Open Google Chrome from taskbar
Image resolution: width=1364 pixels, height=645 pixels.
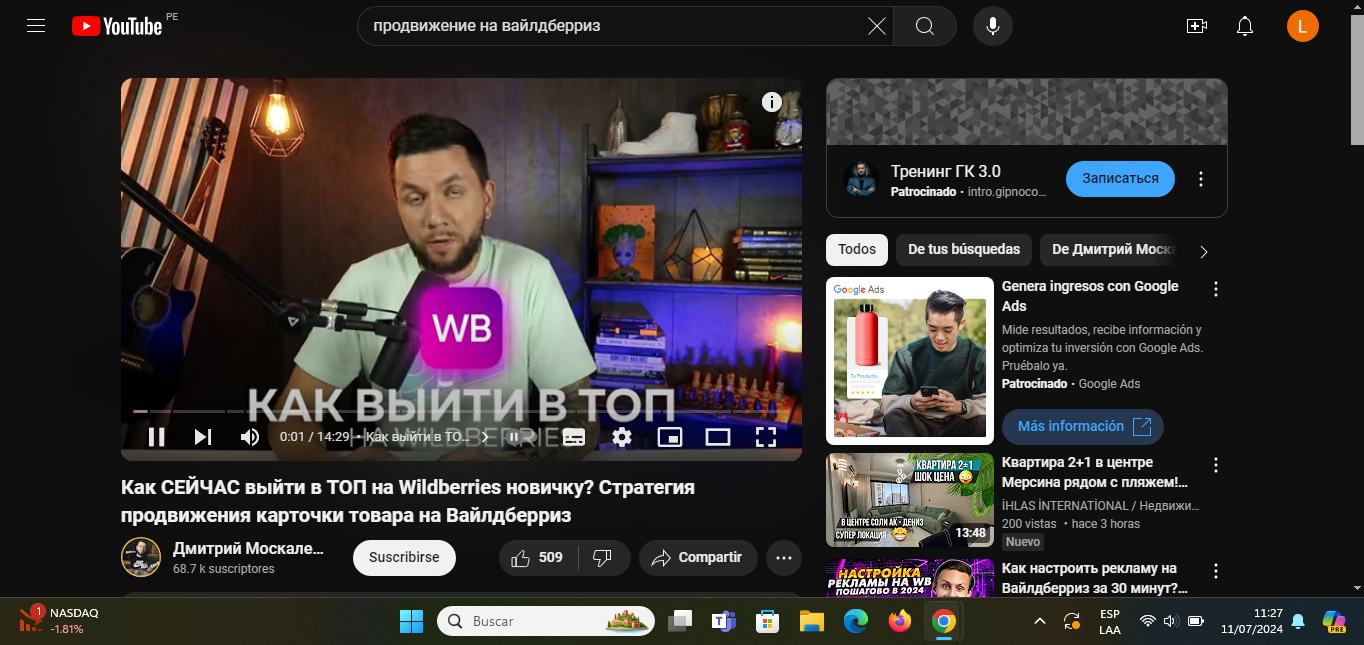click(943, 621)
